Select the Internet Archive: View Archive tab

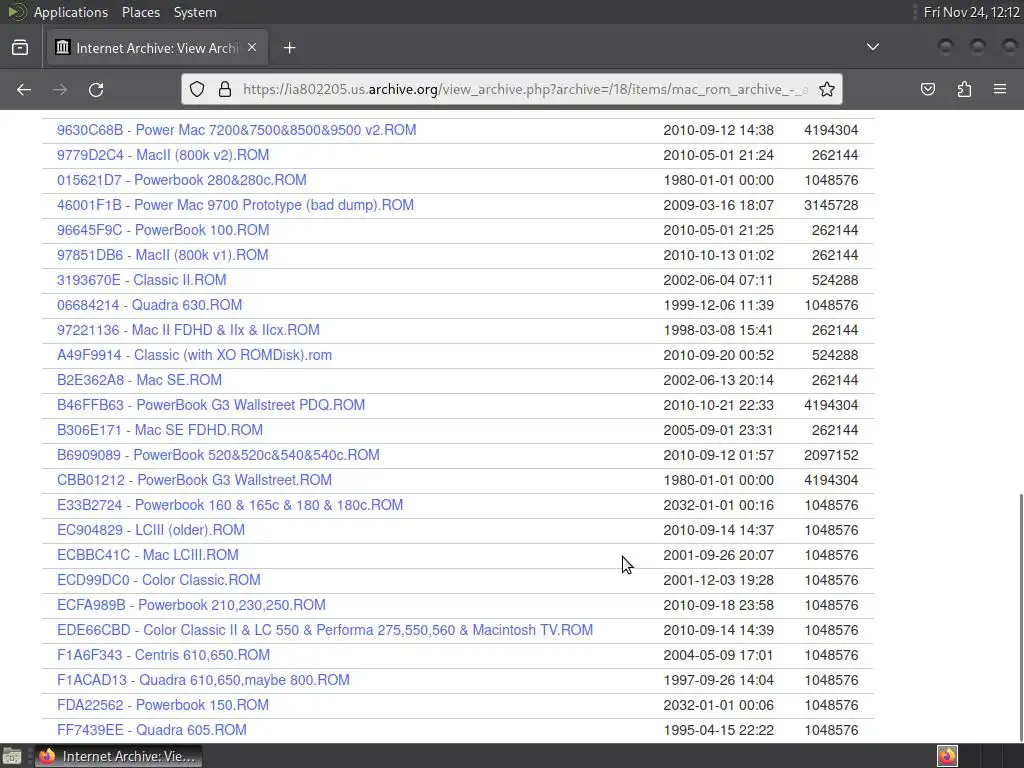[x=157, y=48]
